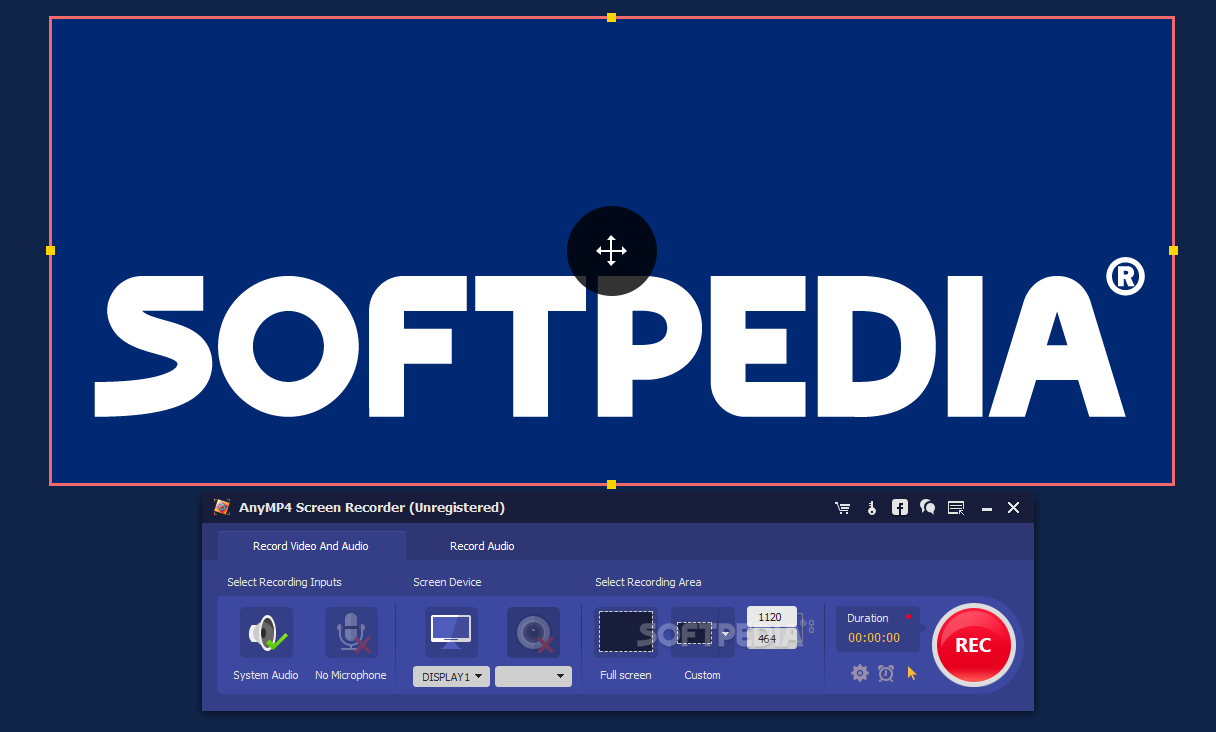Click the Screen Device heading
Screen dimensions: 1216x732
click(x=447, y=582)
